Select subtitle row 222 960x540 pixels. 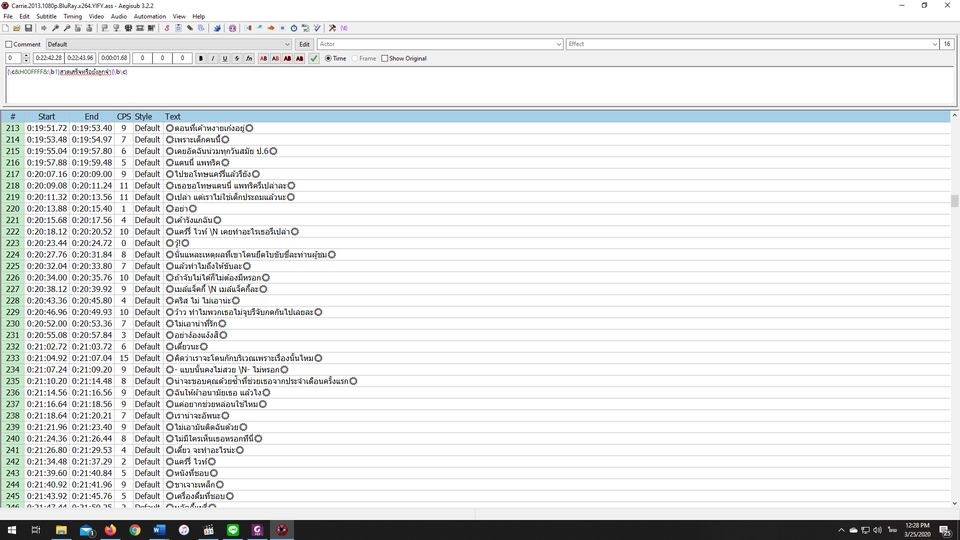coord(476,231)
